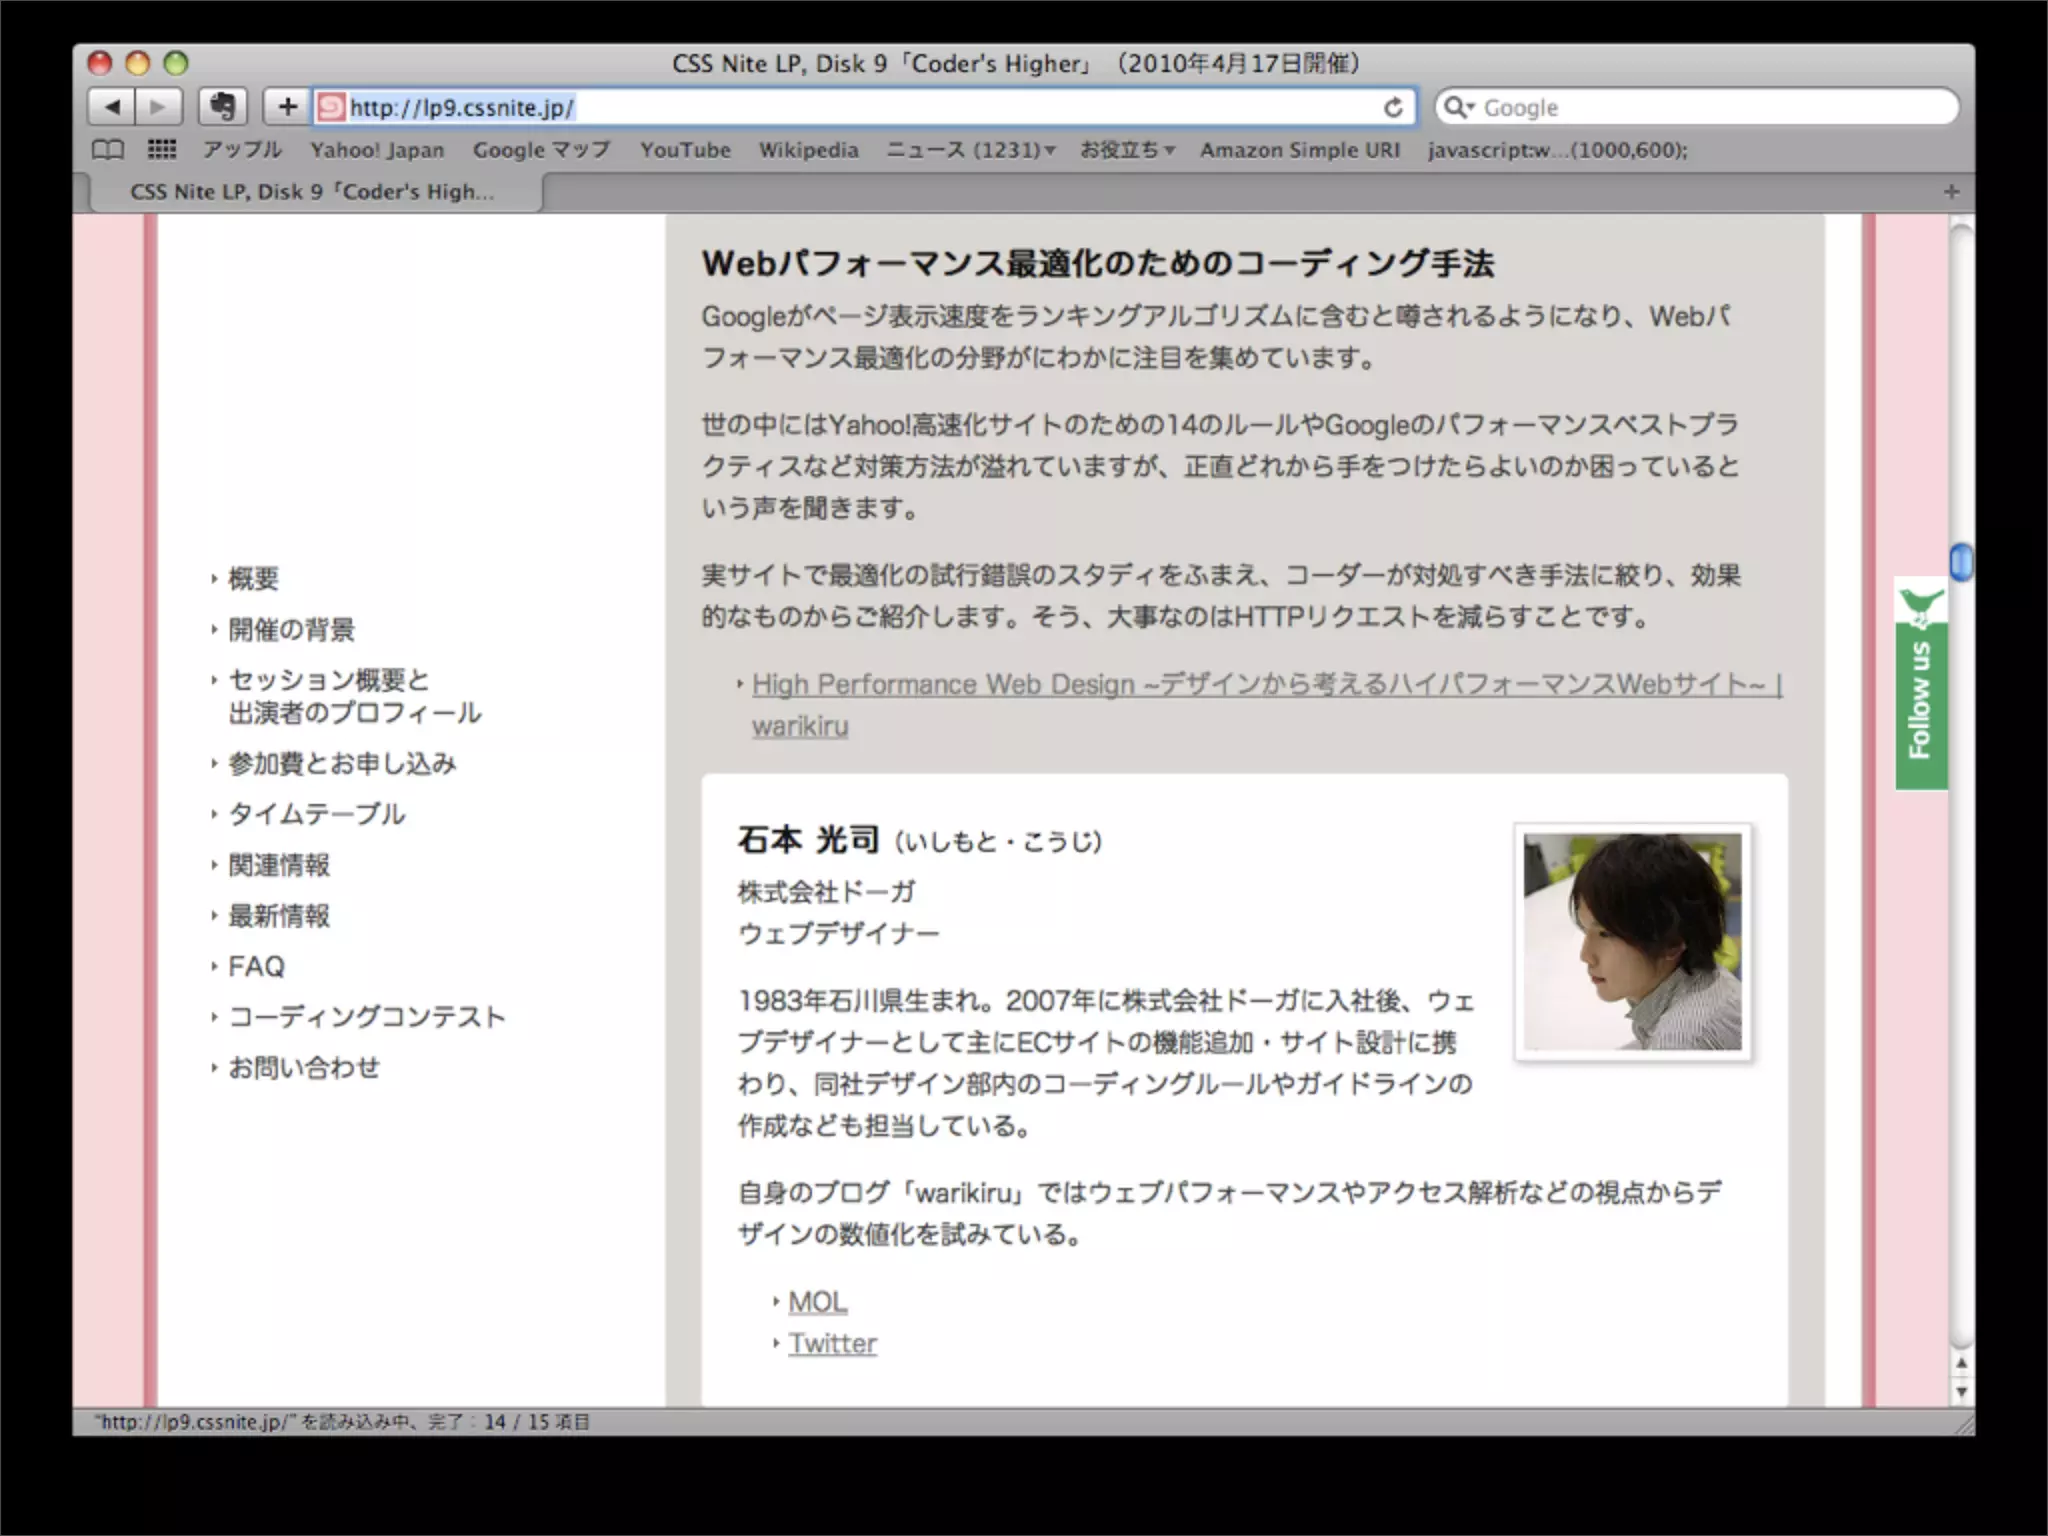The image size is (2048, 1536).
Task: Click the plus add-bookmark button
Action: tap(287, 107)
